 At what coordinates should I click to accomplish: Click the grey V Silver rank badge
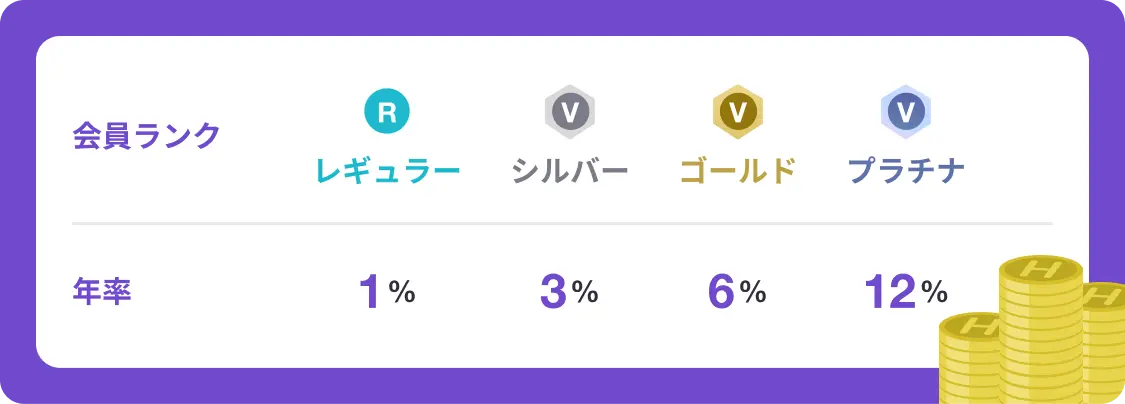pos(570,112)
